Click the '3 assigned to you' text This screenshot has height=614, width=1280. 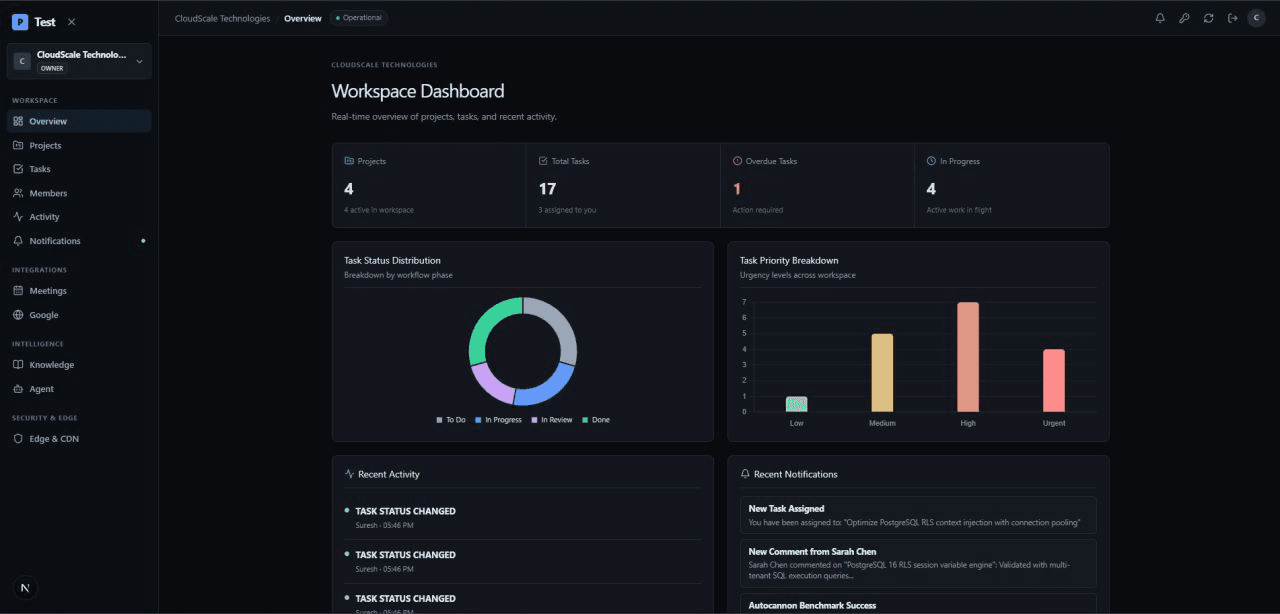(x=568, y=210)
